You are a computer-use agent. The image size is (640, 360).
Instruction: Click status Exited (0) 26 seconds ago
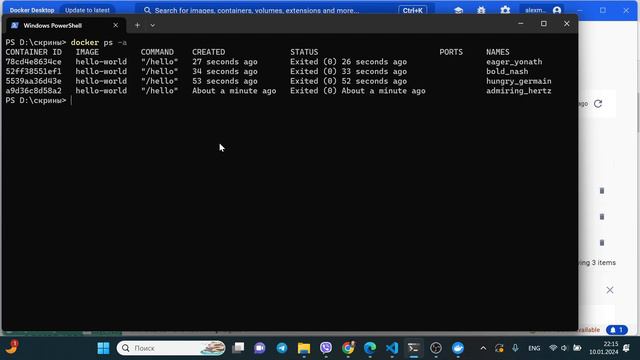pos(349,62)
